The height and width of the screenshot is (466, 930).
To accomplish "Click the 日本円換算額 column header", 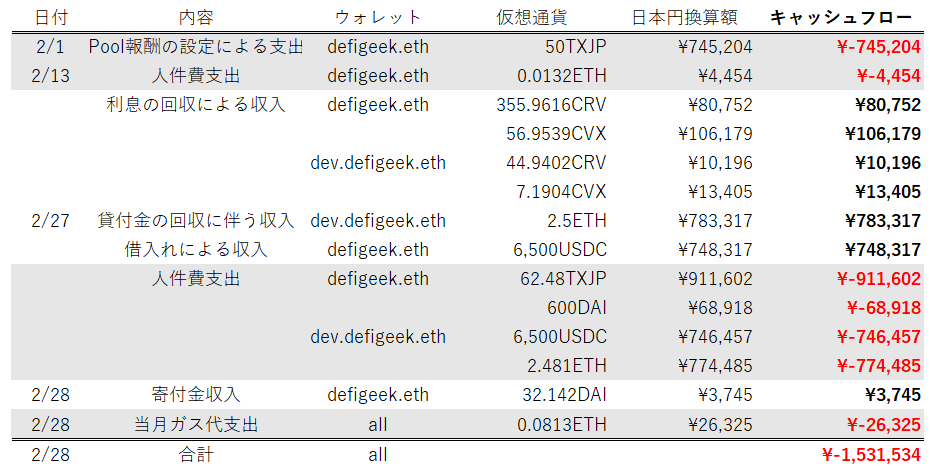I will pos(689,18).
